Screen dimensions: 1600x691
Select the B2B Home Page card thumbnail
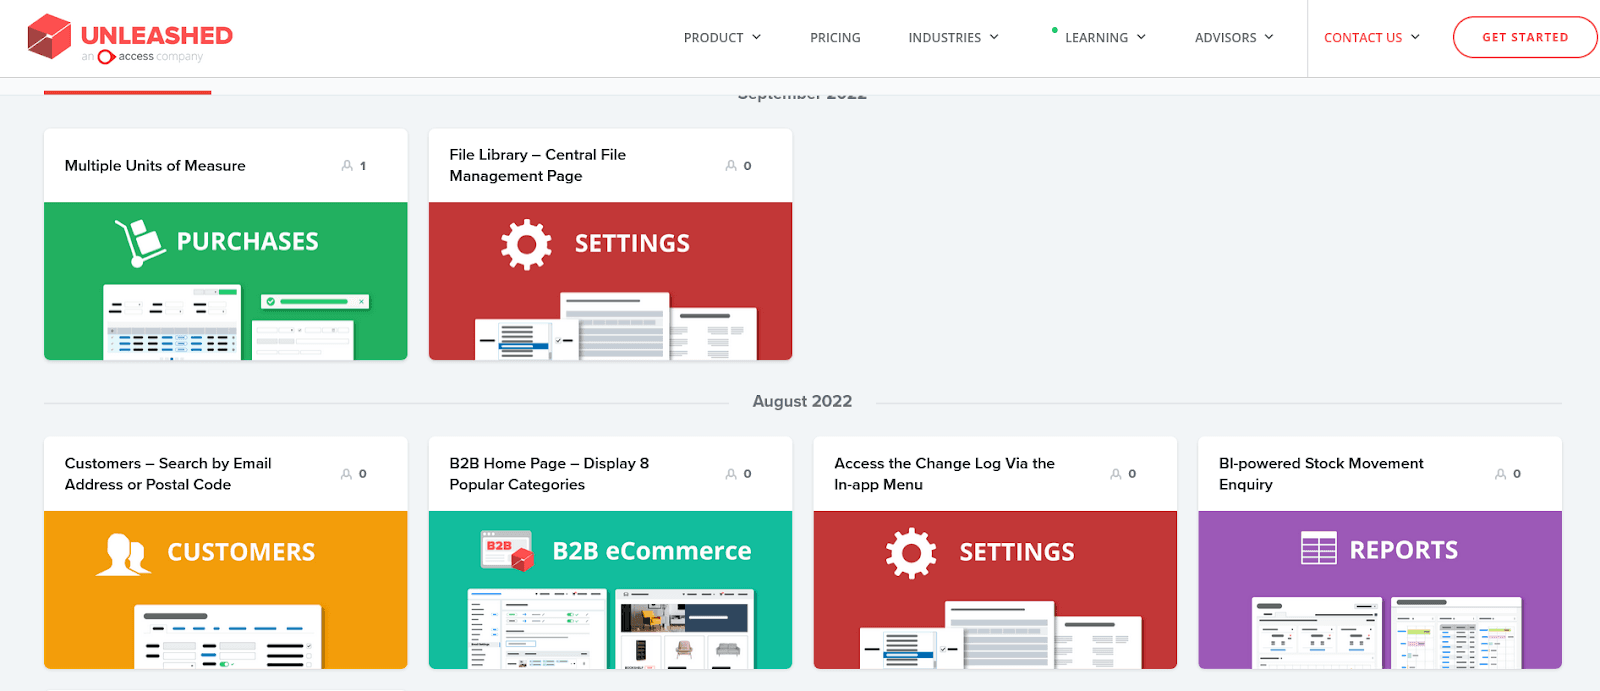click(x=610, y=590)
